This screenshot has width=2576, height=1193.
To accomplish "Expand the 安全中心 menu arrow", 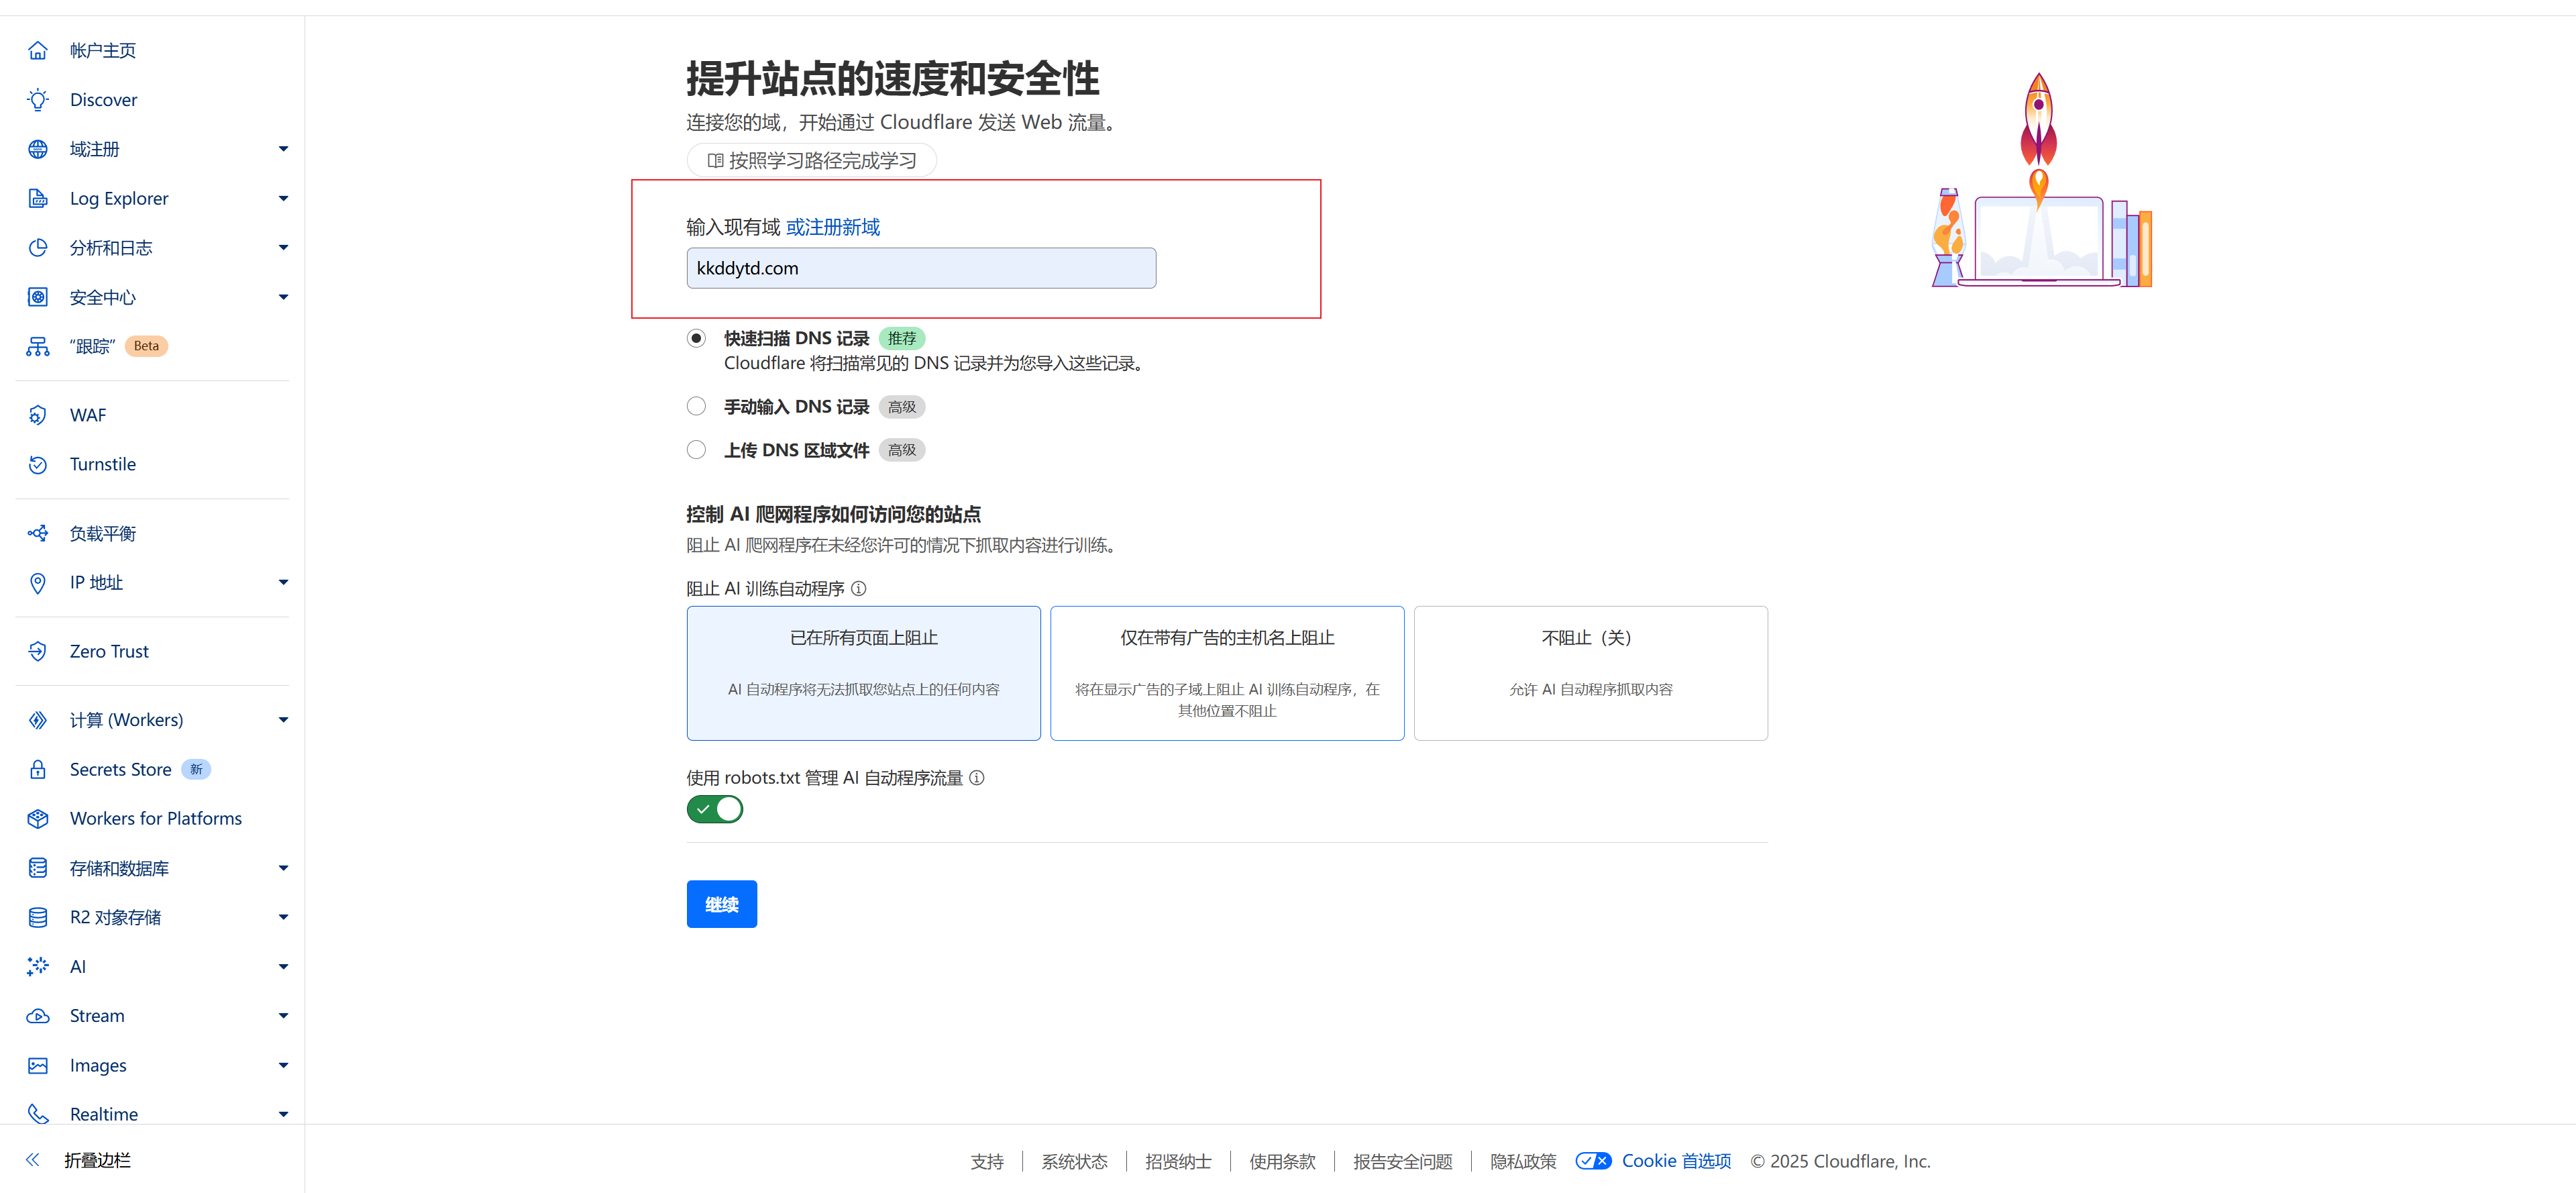I will [x=283, y=297].
